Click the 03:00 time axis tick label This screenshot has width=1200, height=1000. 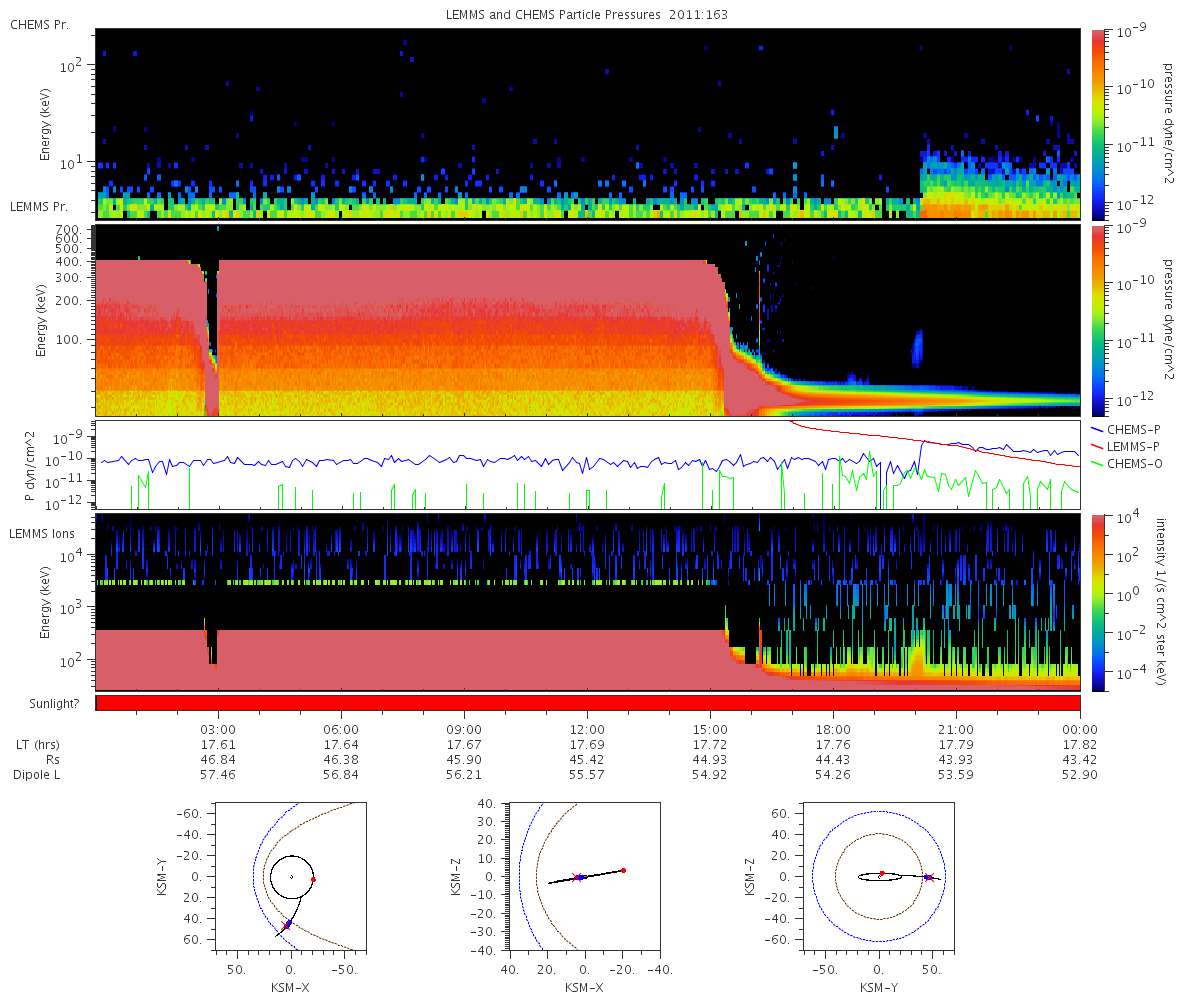coord(218,730)
